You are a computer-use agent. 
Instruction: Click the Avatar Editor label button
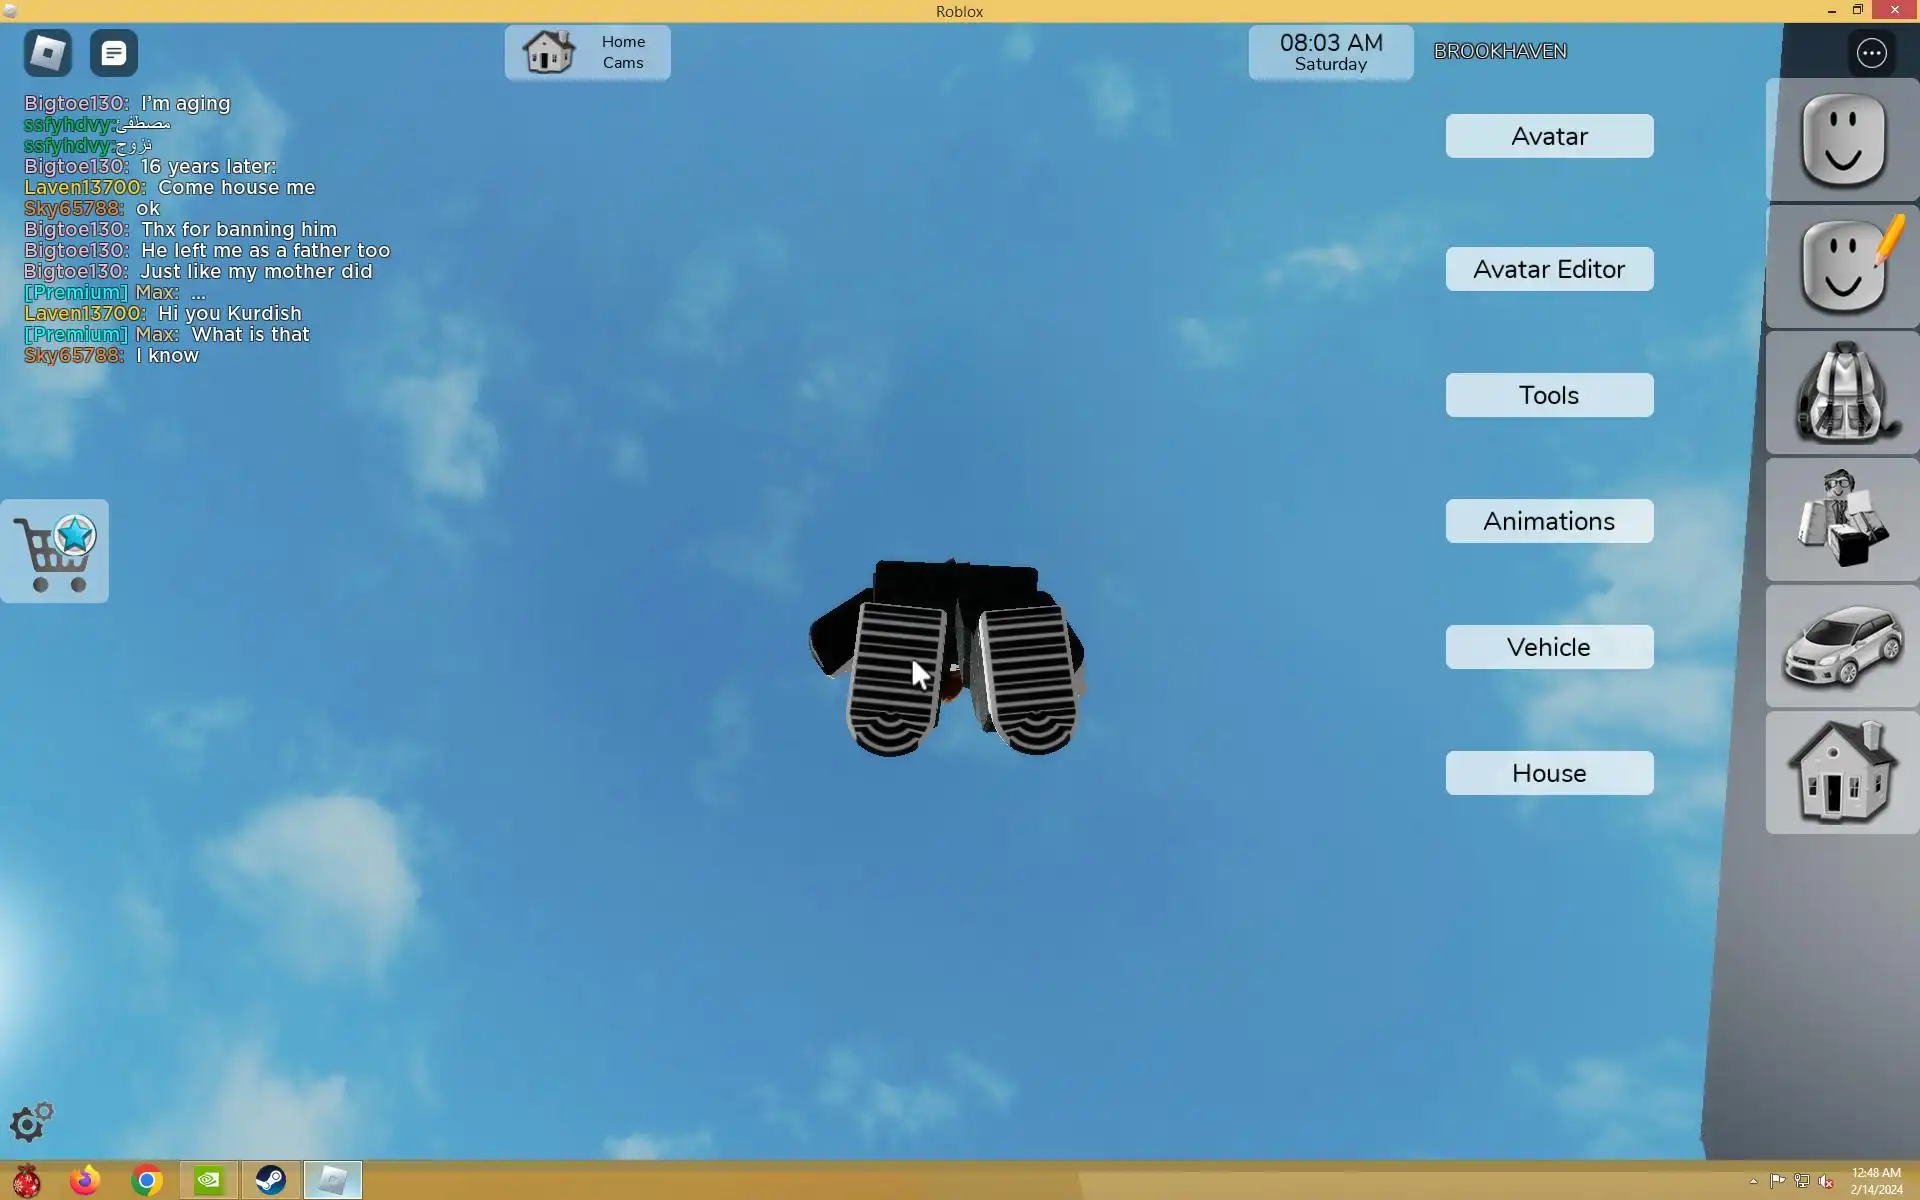[x=1549, y=269]
